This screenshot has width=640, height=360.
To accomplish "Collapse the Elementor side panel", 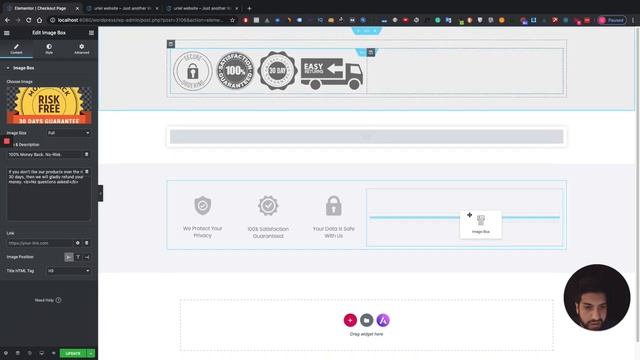I will tap(100, 193).
